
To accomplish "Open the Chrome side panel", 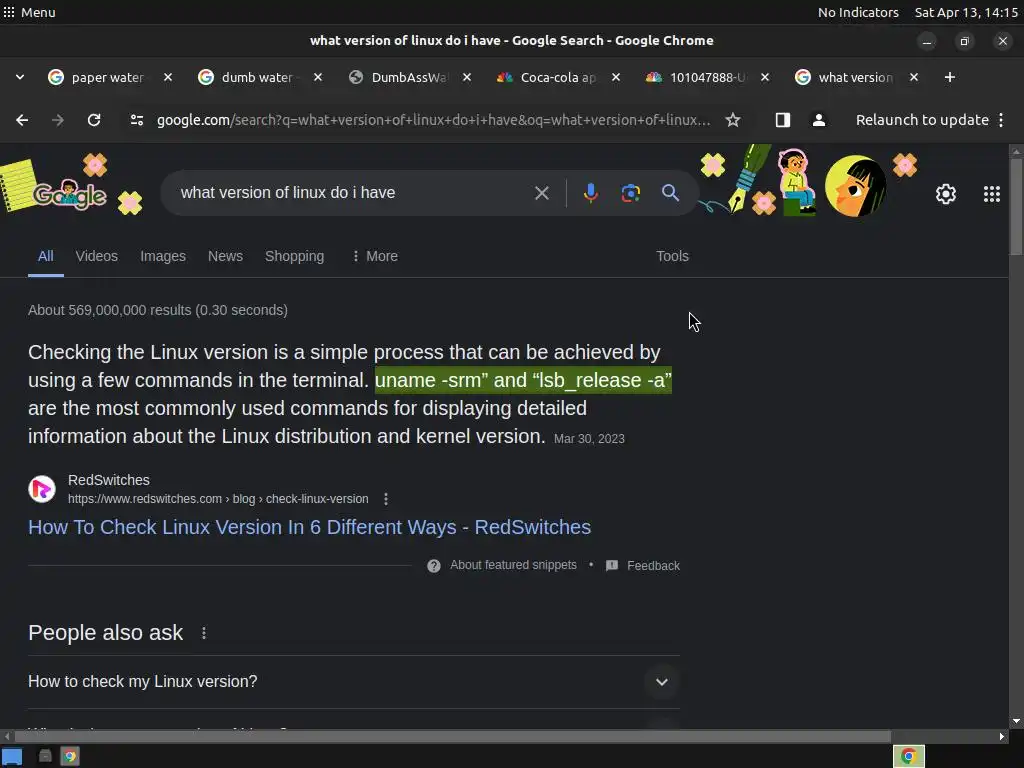I will pyautogui.click(x=782, y=120).
